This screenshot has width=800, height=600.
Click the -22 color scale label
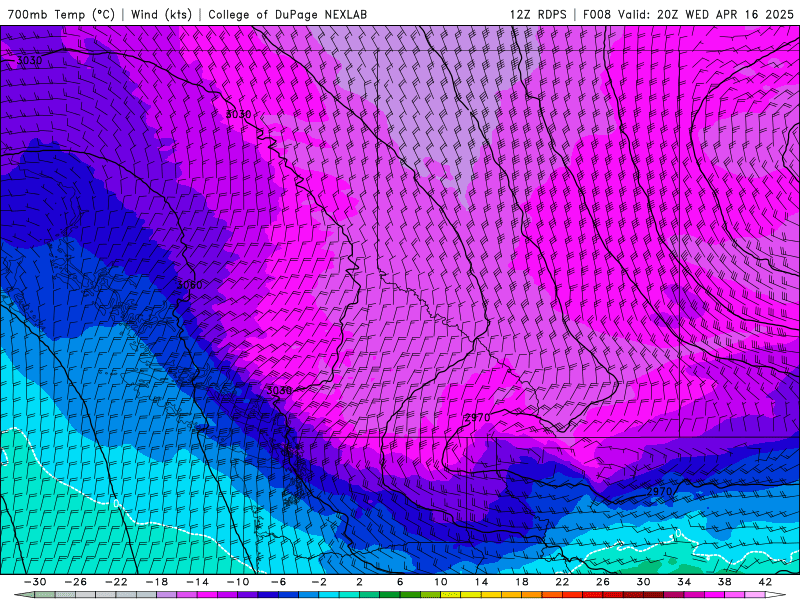(x=116, y=582)
